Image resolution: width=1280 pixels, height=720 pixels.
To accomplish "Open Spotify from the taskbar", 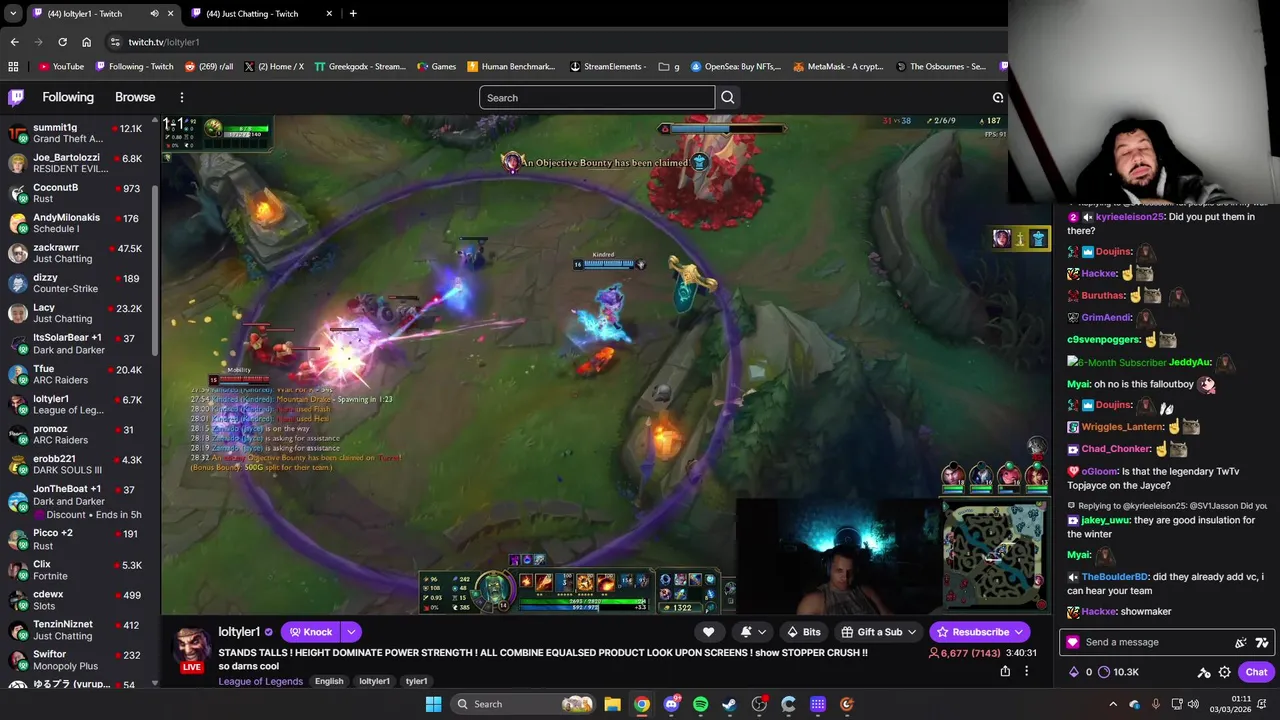I will click(x=700, y=704).
